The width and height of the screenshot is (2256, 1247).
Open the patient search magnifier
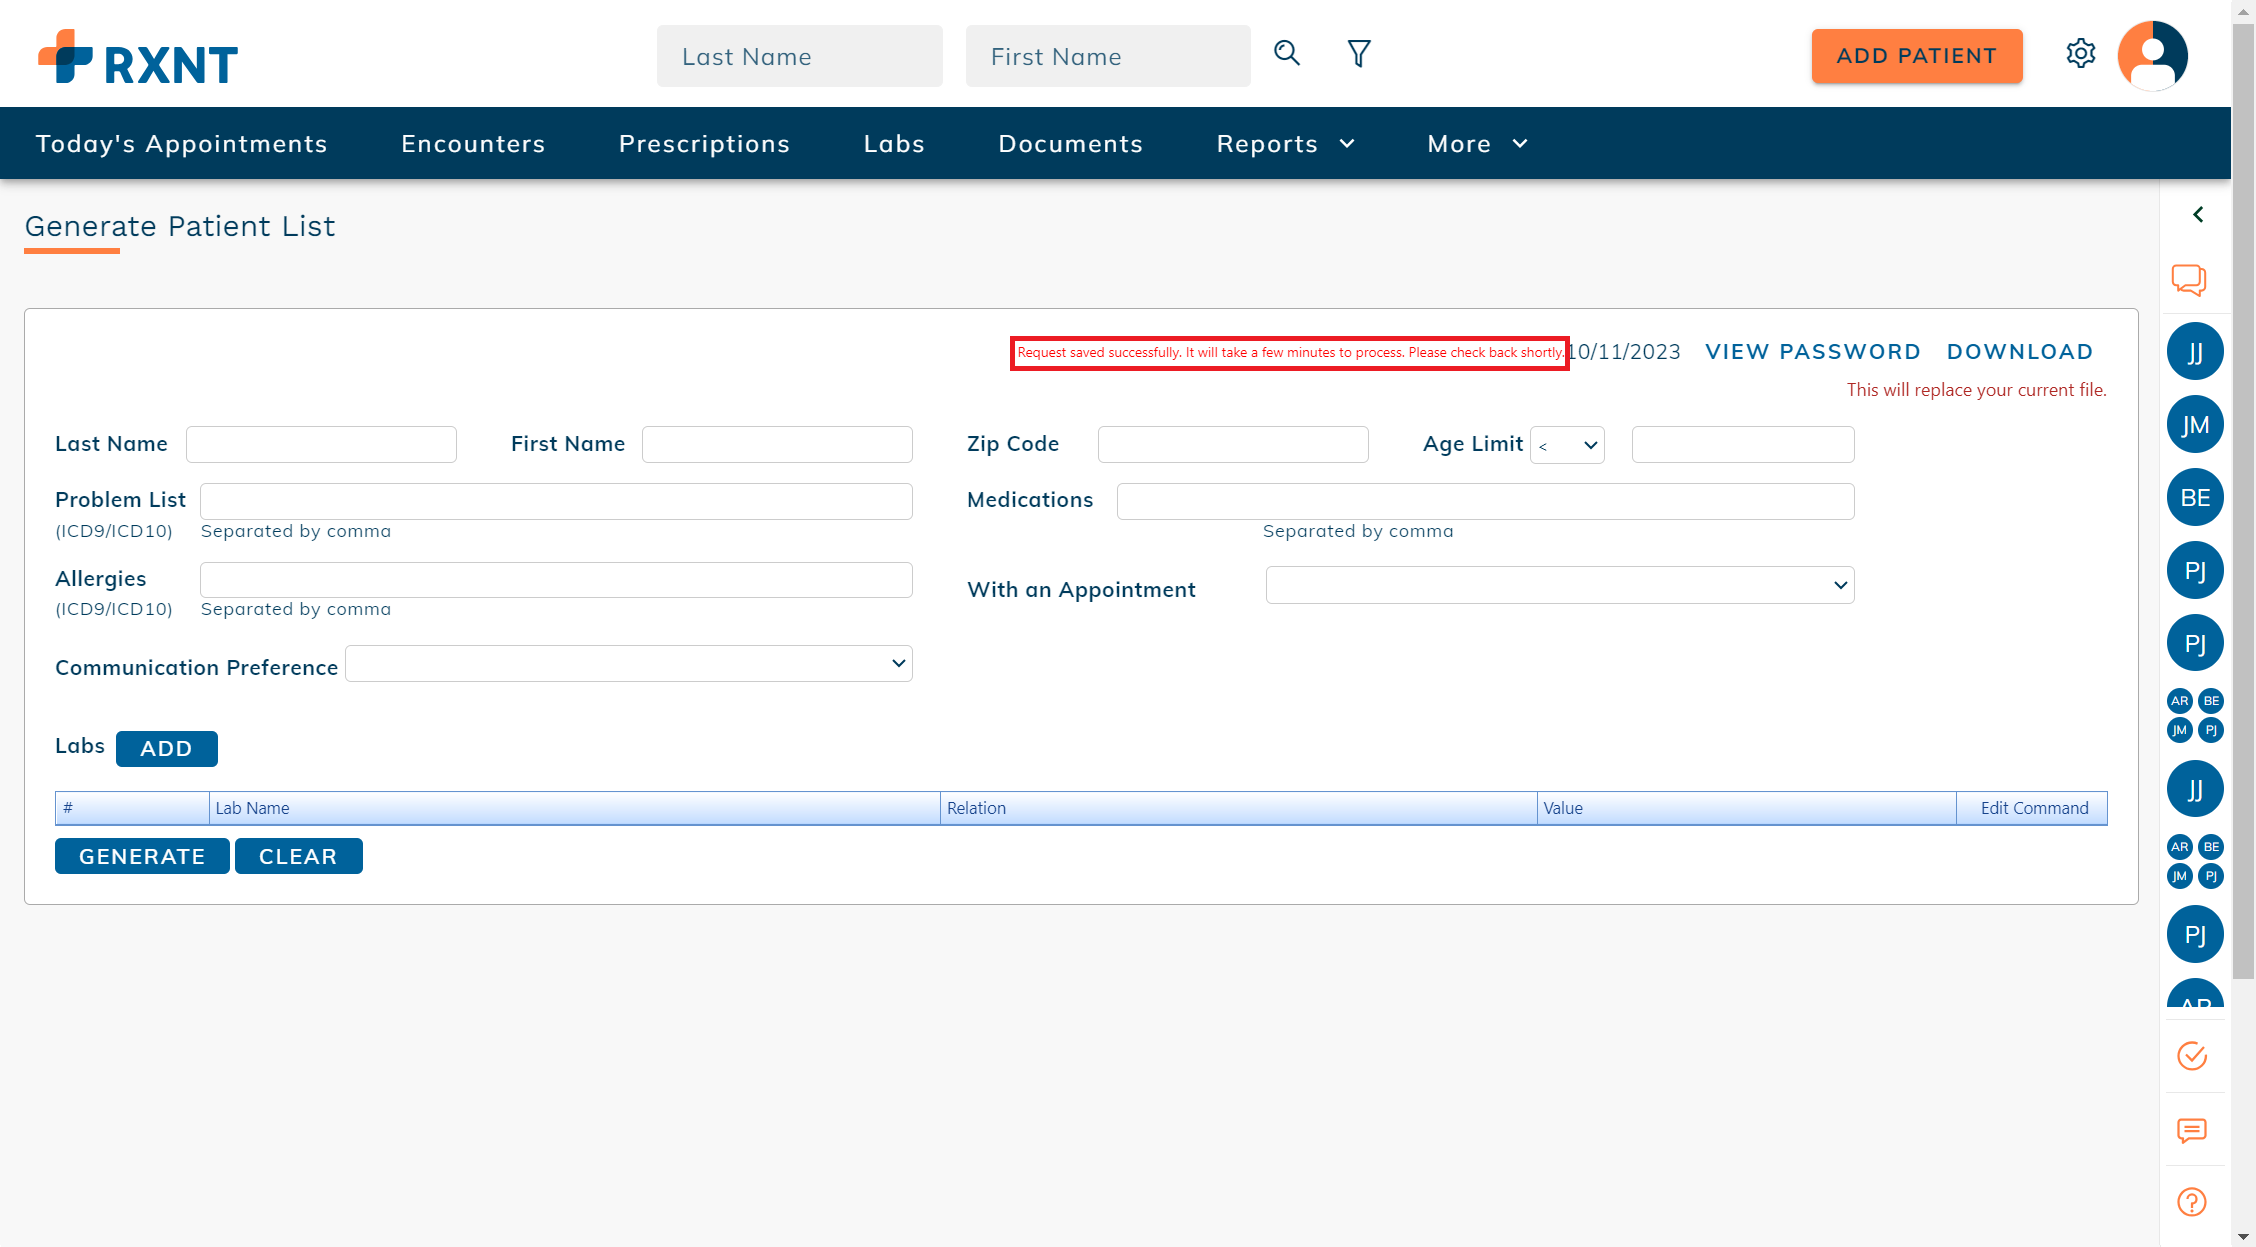(1286, 53)
